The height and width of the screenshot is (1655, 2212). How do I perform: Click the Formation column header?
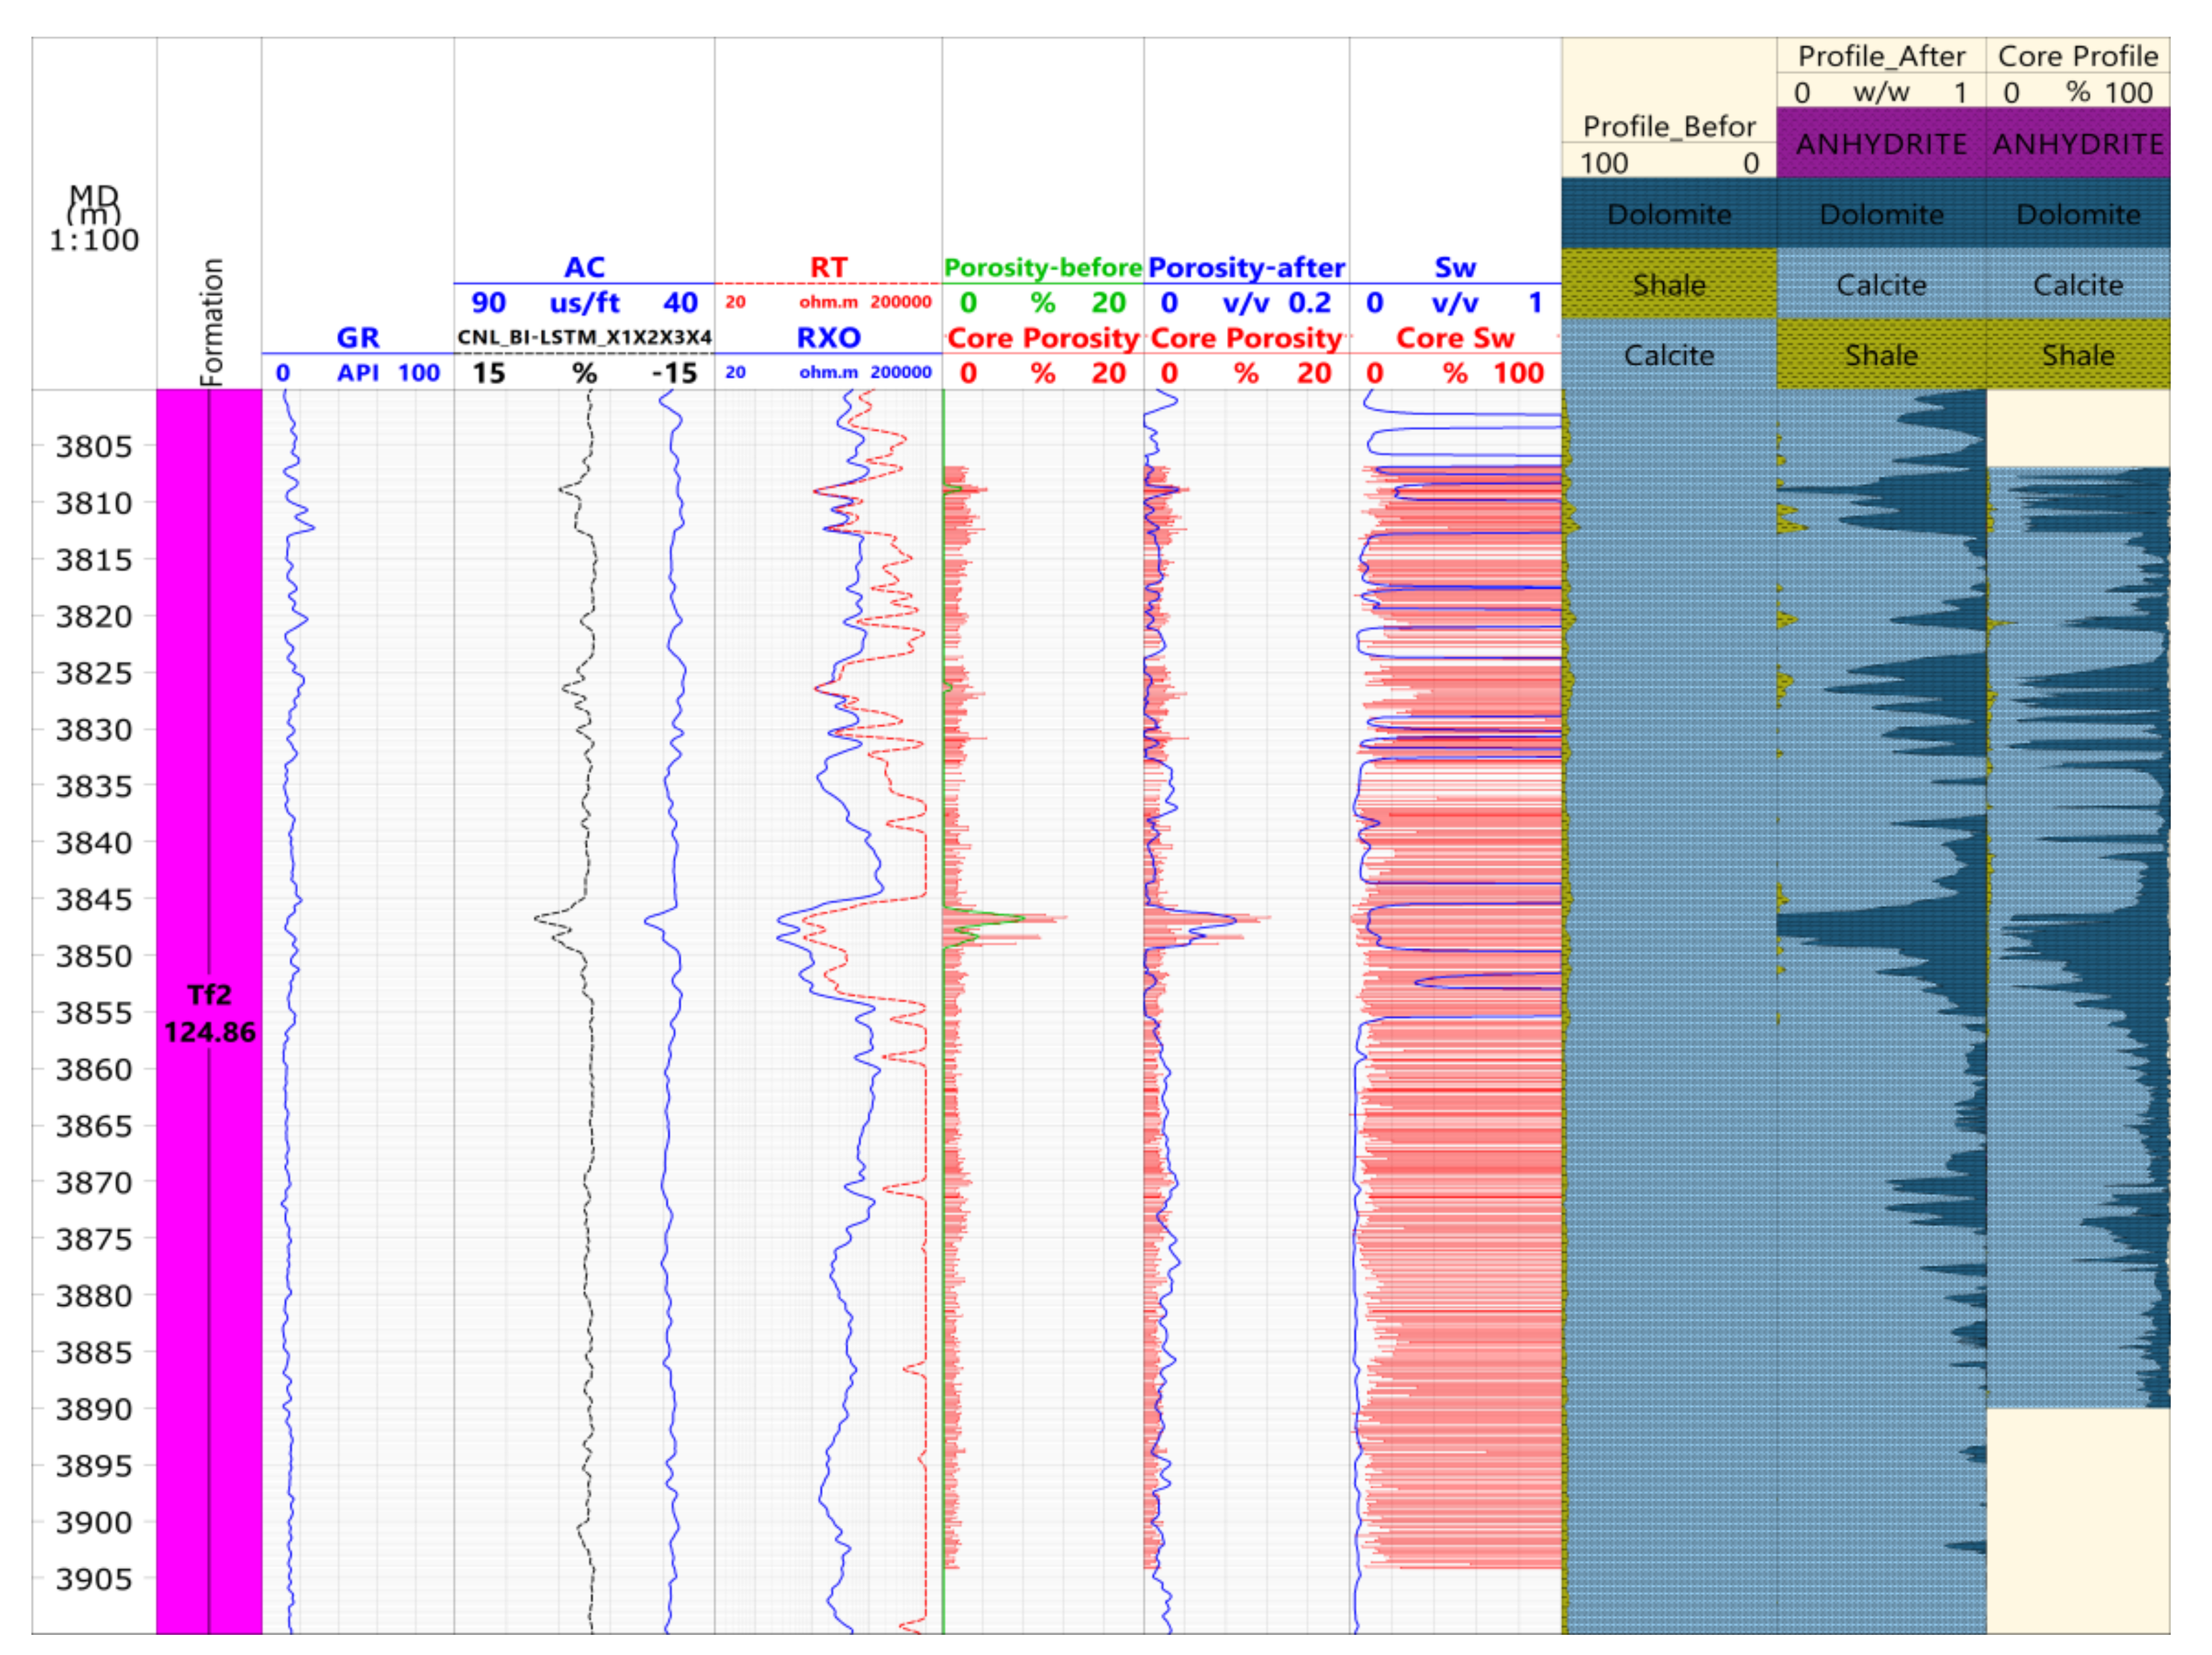click(210, 322)
